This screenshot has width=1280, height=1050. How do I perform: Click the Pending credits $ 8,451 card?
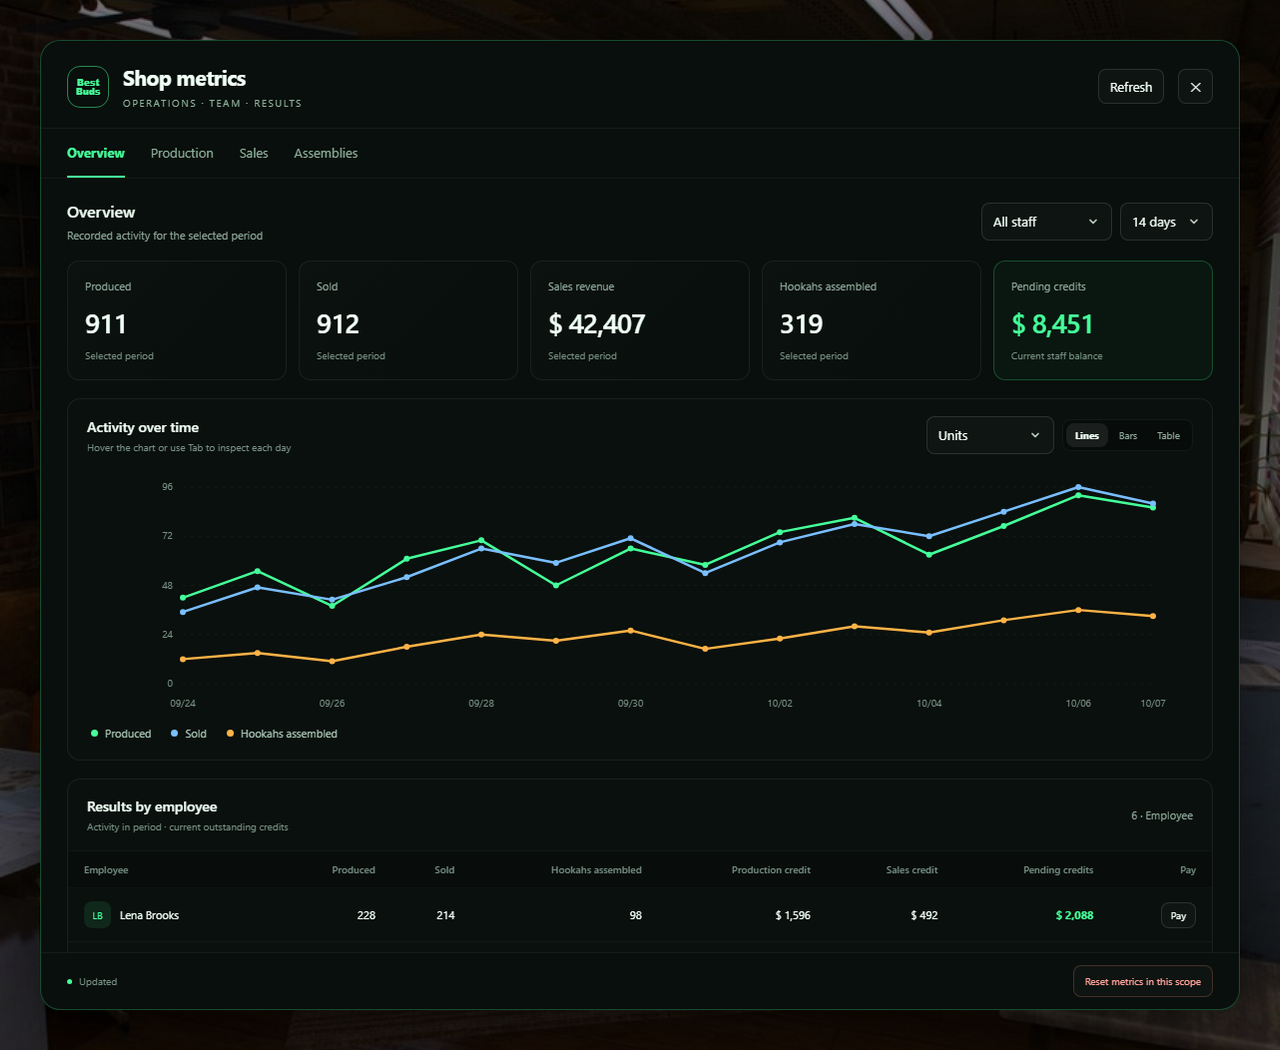pyautogui.click(x=1103, y=321)
